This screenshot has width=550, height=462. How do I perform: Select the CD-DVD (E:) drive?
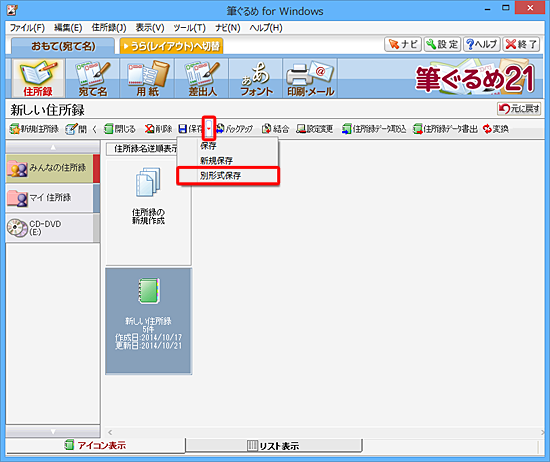(53, 228)
